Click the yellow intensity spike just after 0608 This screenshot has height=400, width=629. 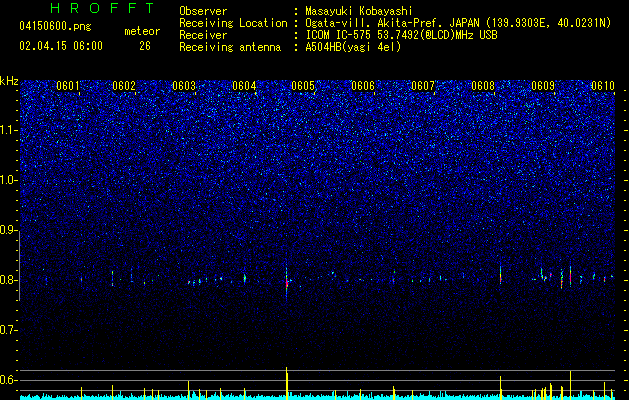[500, 388]
